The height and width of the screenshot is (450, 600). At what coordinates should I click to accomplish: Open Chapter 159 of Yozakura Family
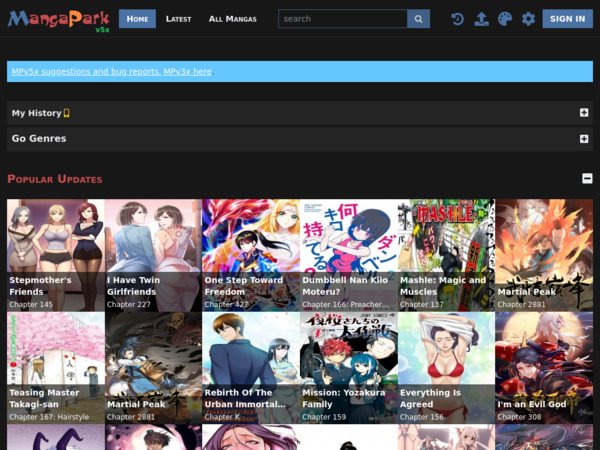point(324,417)
